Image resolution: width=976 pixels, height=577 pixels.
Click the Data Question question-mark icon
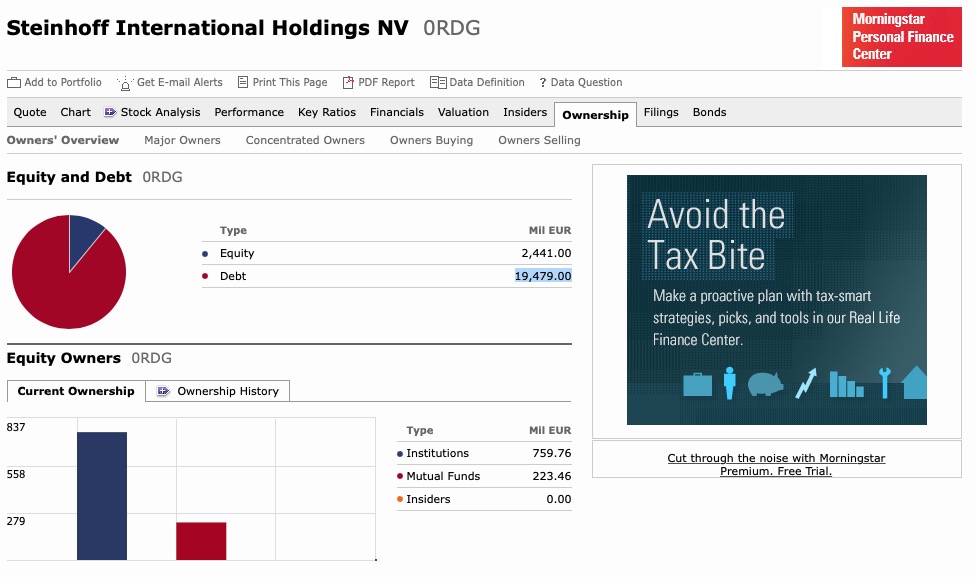(542, 83)
